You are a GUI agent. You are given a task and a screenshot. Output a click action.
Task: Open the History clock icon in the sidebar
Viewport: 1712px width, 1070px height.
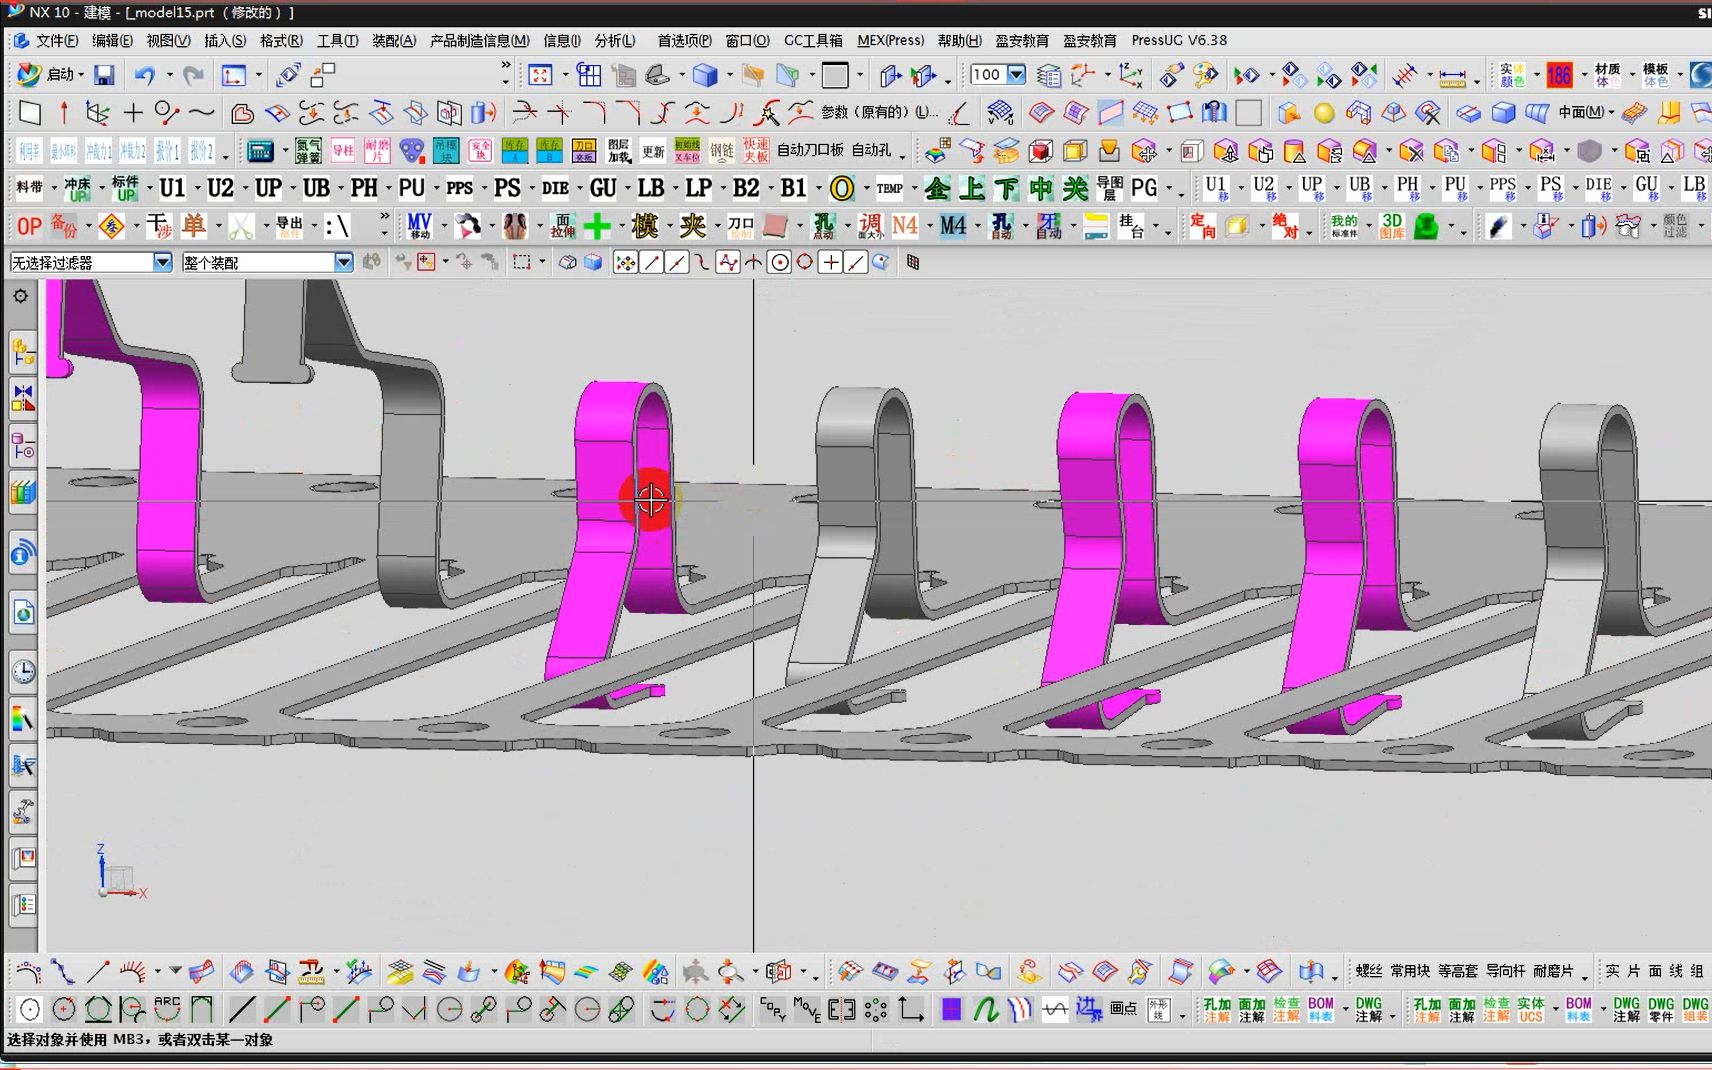click(x=23, y=671)
